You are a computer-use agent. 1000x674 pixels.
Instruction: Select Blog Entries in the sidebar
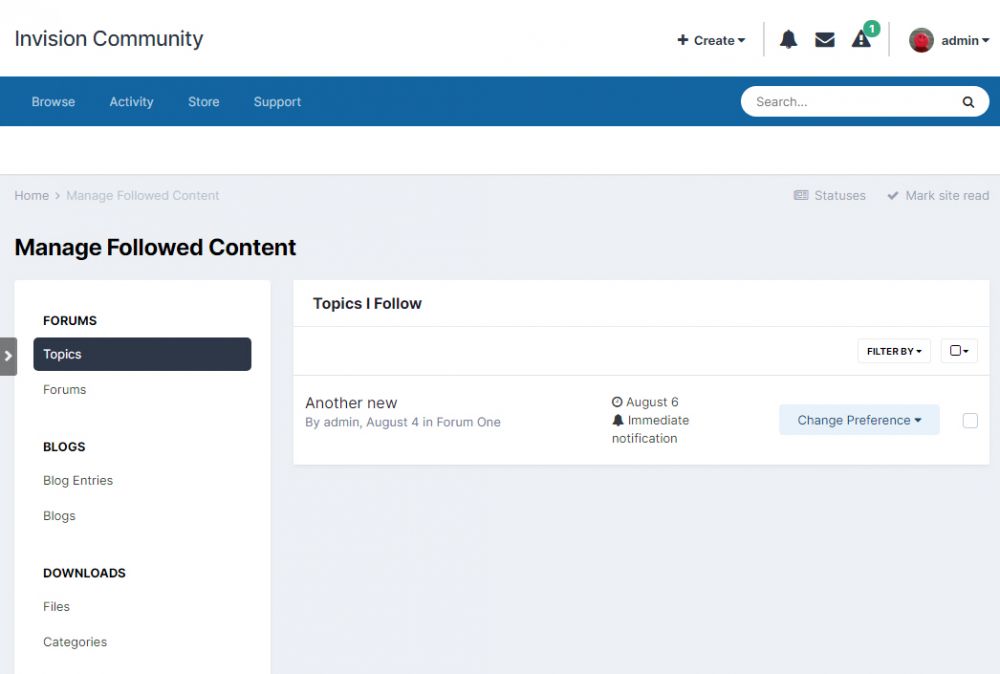coord(78,481)
